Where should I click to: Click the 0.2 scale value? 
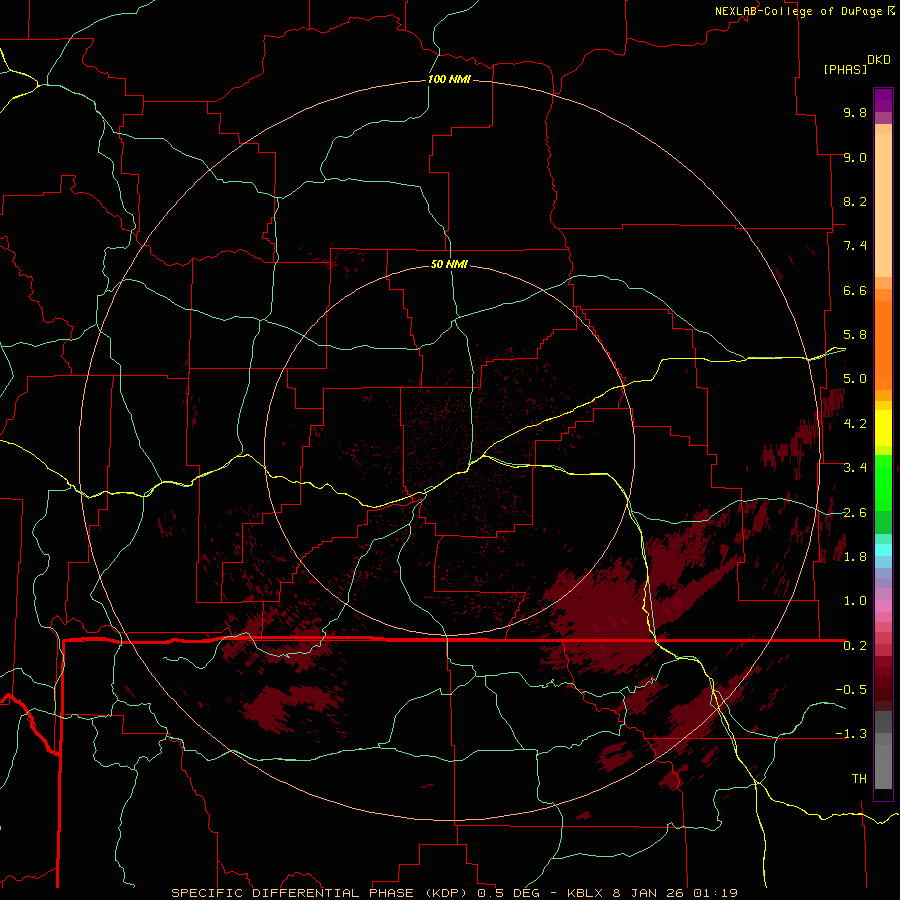pos(855,646)
